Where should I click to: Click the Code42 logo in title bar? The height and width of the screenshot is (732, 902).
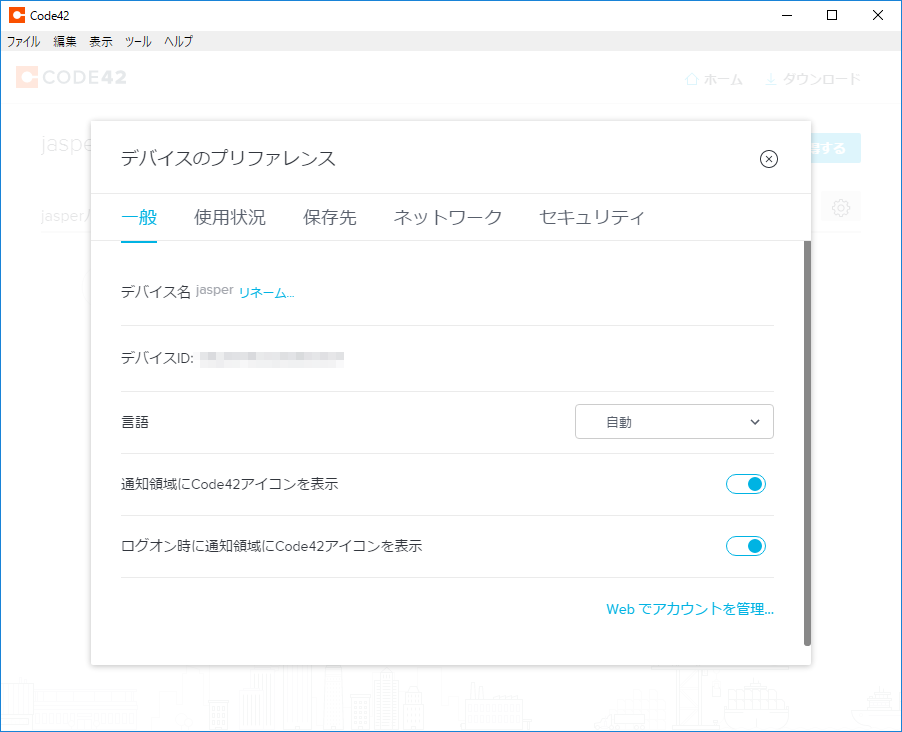point(17,16)
